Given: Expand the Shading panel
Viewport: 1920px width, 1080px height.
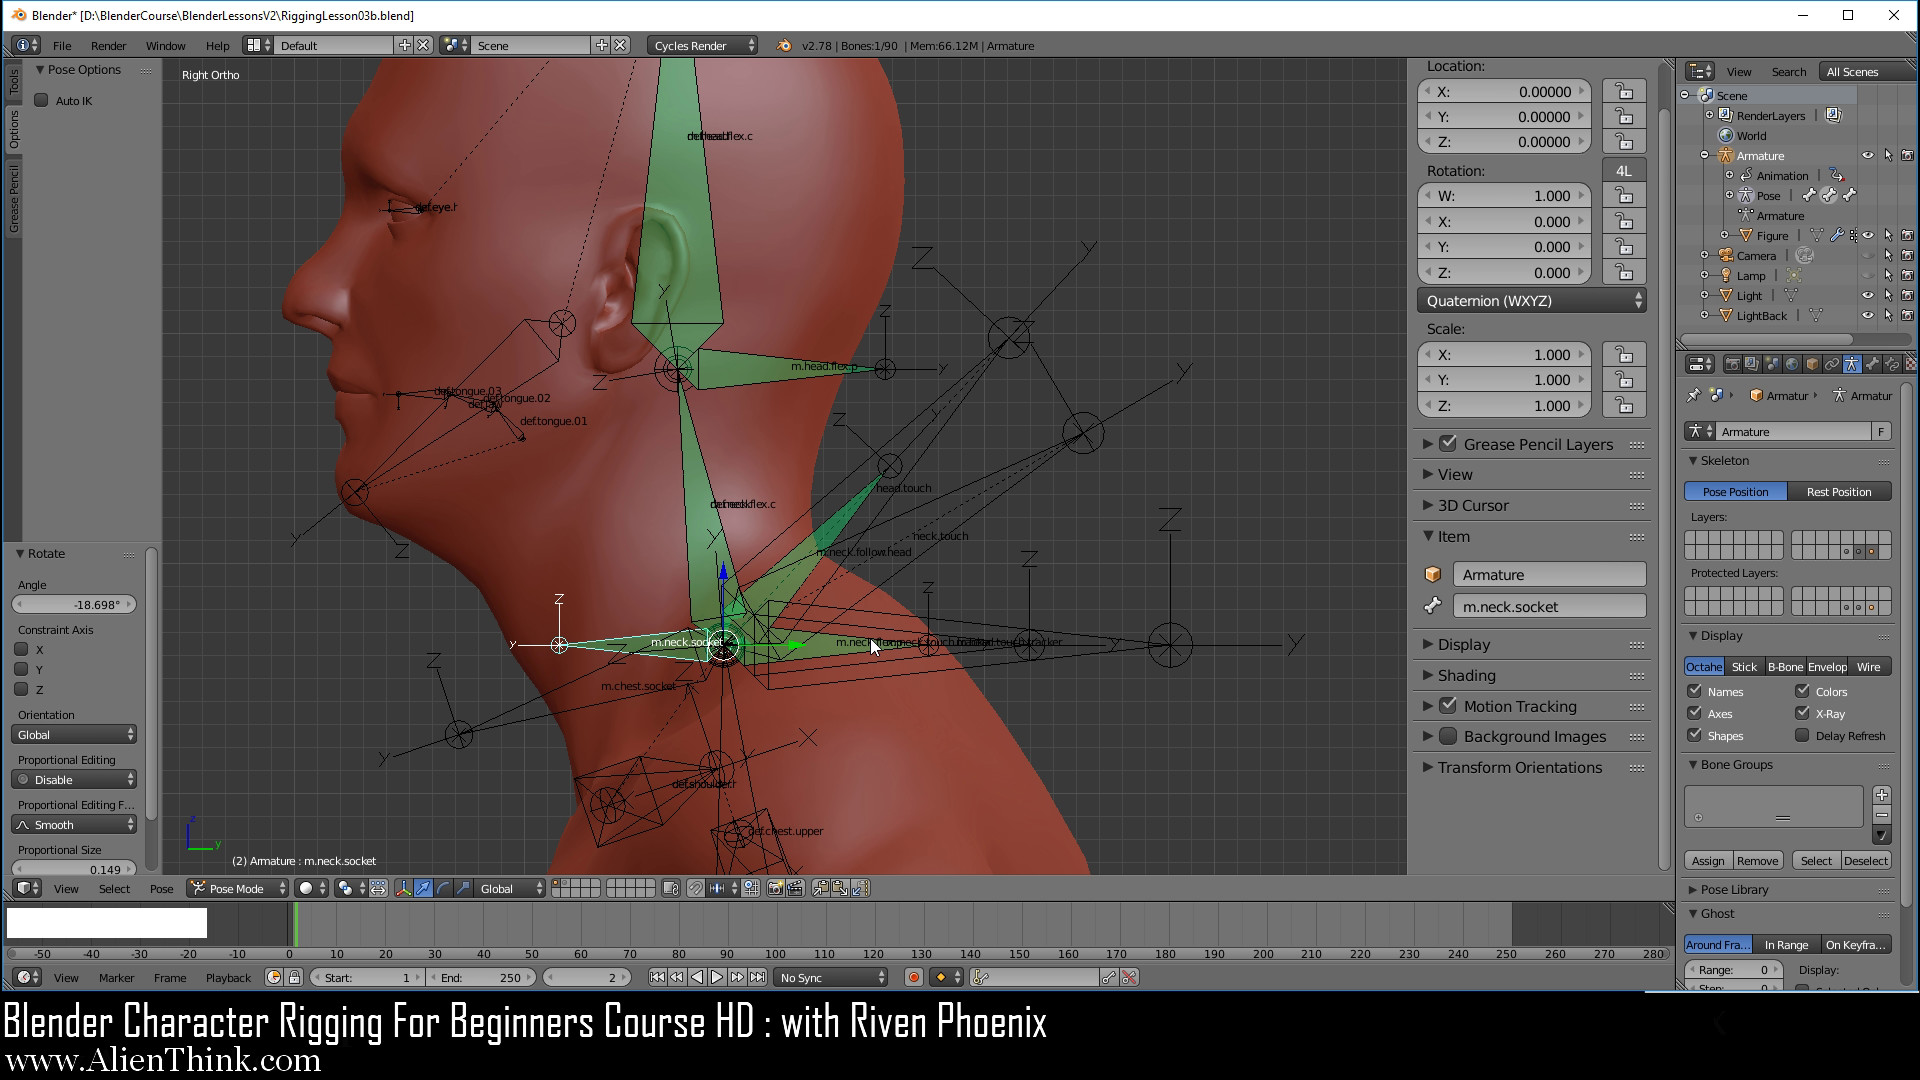Looking at the screenshot, I should click(1467, 675).
